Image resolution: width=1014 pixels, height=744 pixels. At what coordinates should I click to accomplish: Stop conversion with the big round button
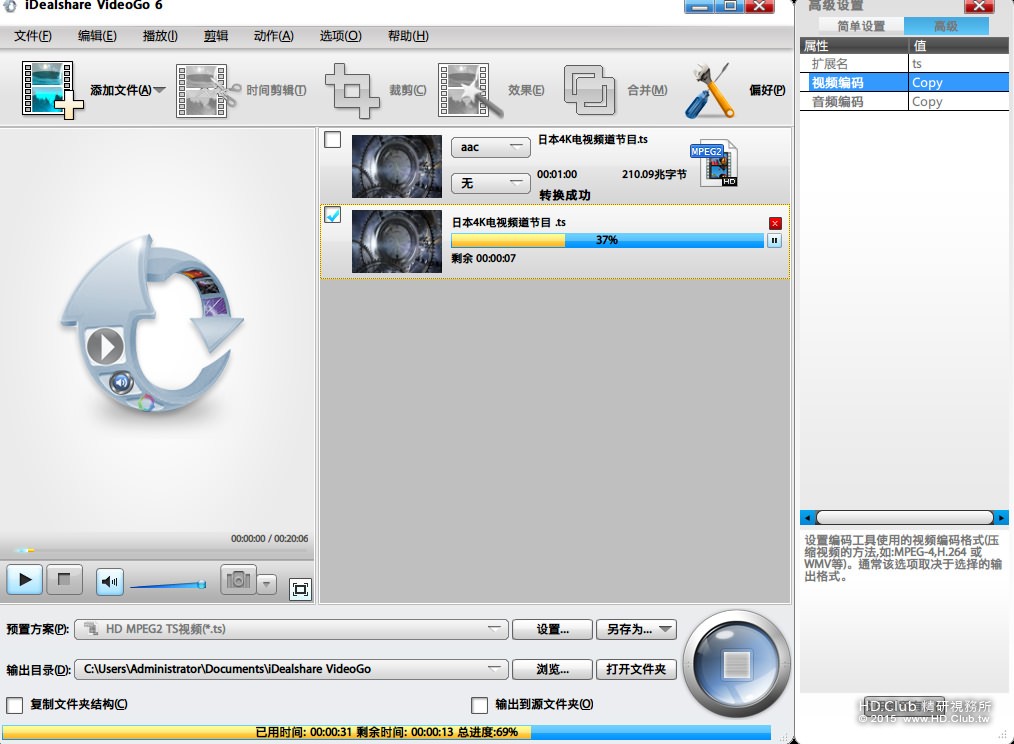tap(737, 664)
